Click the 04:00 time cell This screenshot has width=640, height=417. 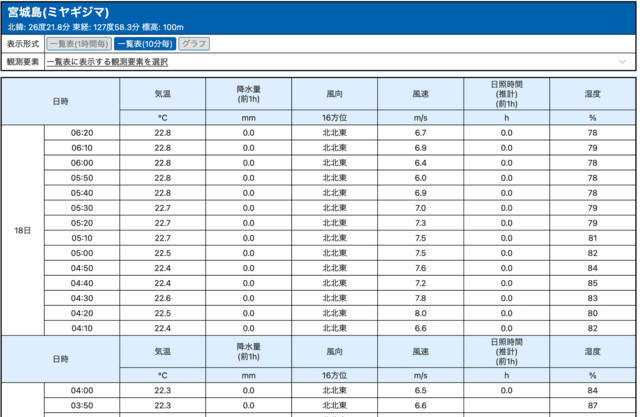[82, 391]
